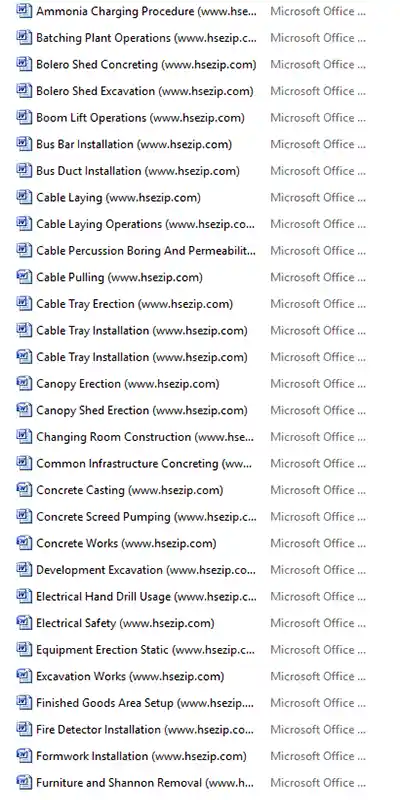Select the 'Boom Lift Operations' name text
The width and height of the screenshot is (400, 800).
pos(140,117)
